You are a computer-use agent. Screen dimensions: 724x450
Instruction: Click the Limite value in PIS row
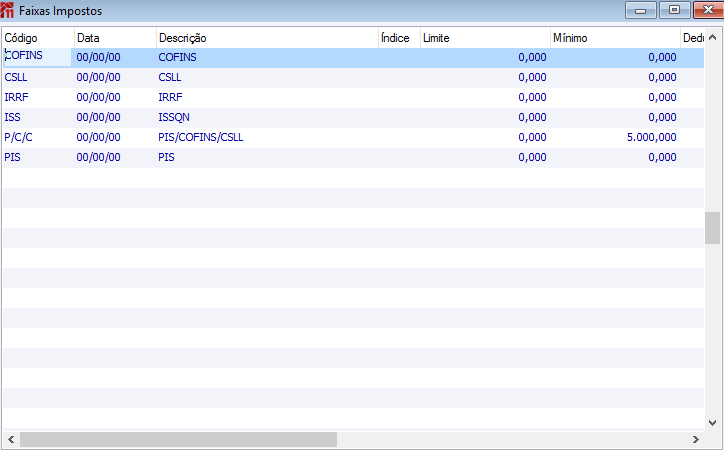pyautogui.click(x=532, y=157)
